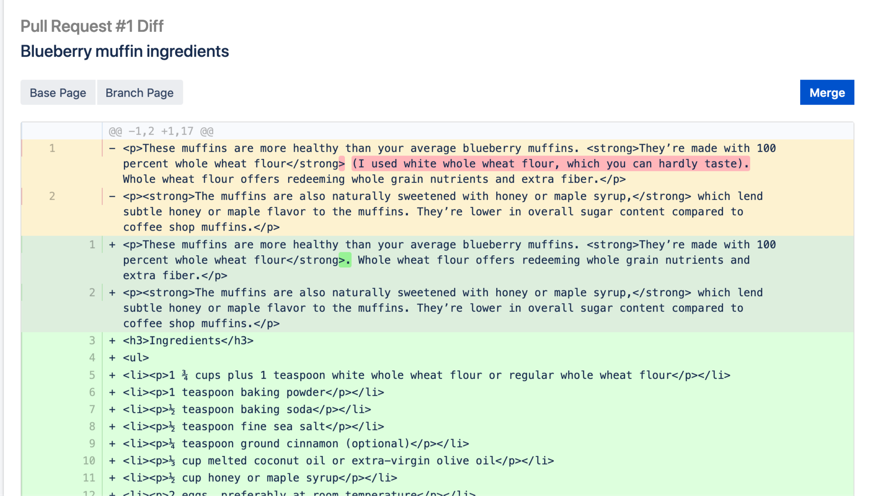Select the baking powder added line
Image resolution: width=871 pixels, height=496 pixels.
click(x=253, y=393)
